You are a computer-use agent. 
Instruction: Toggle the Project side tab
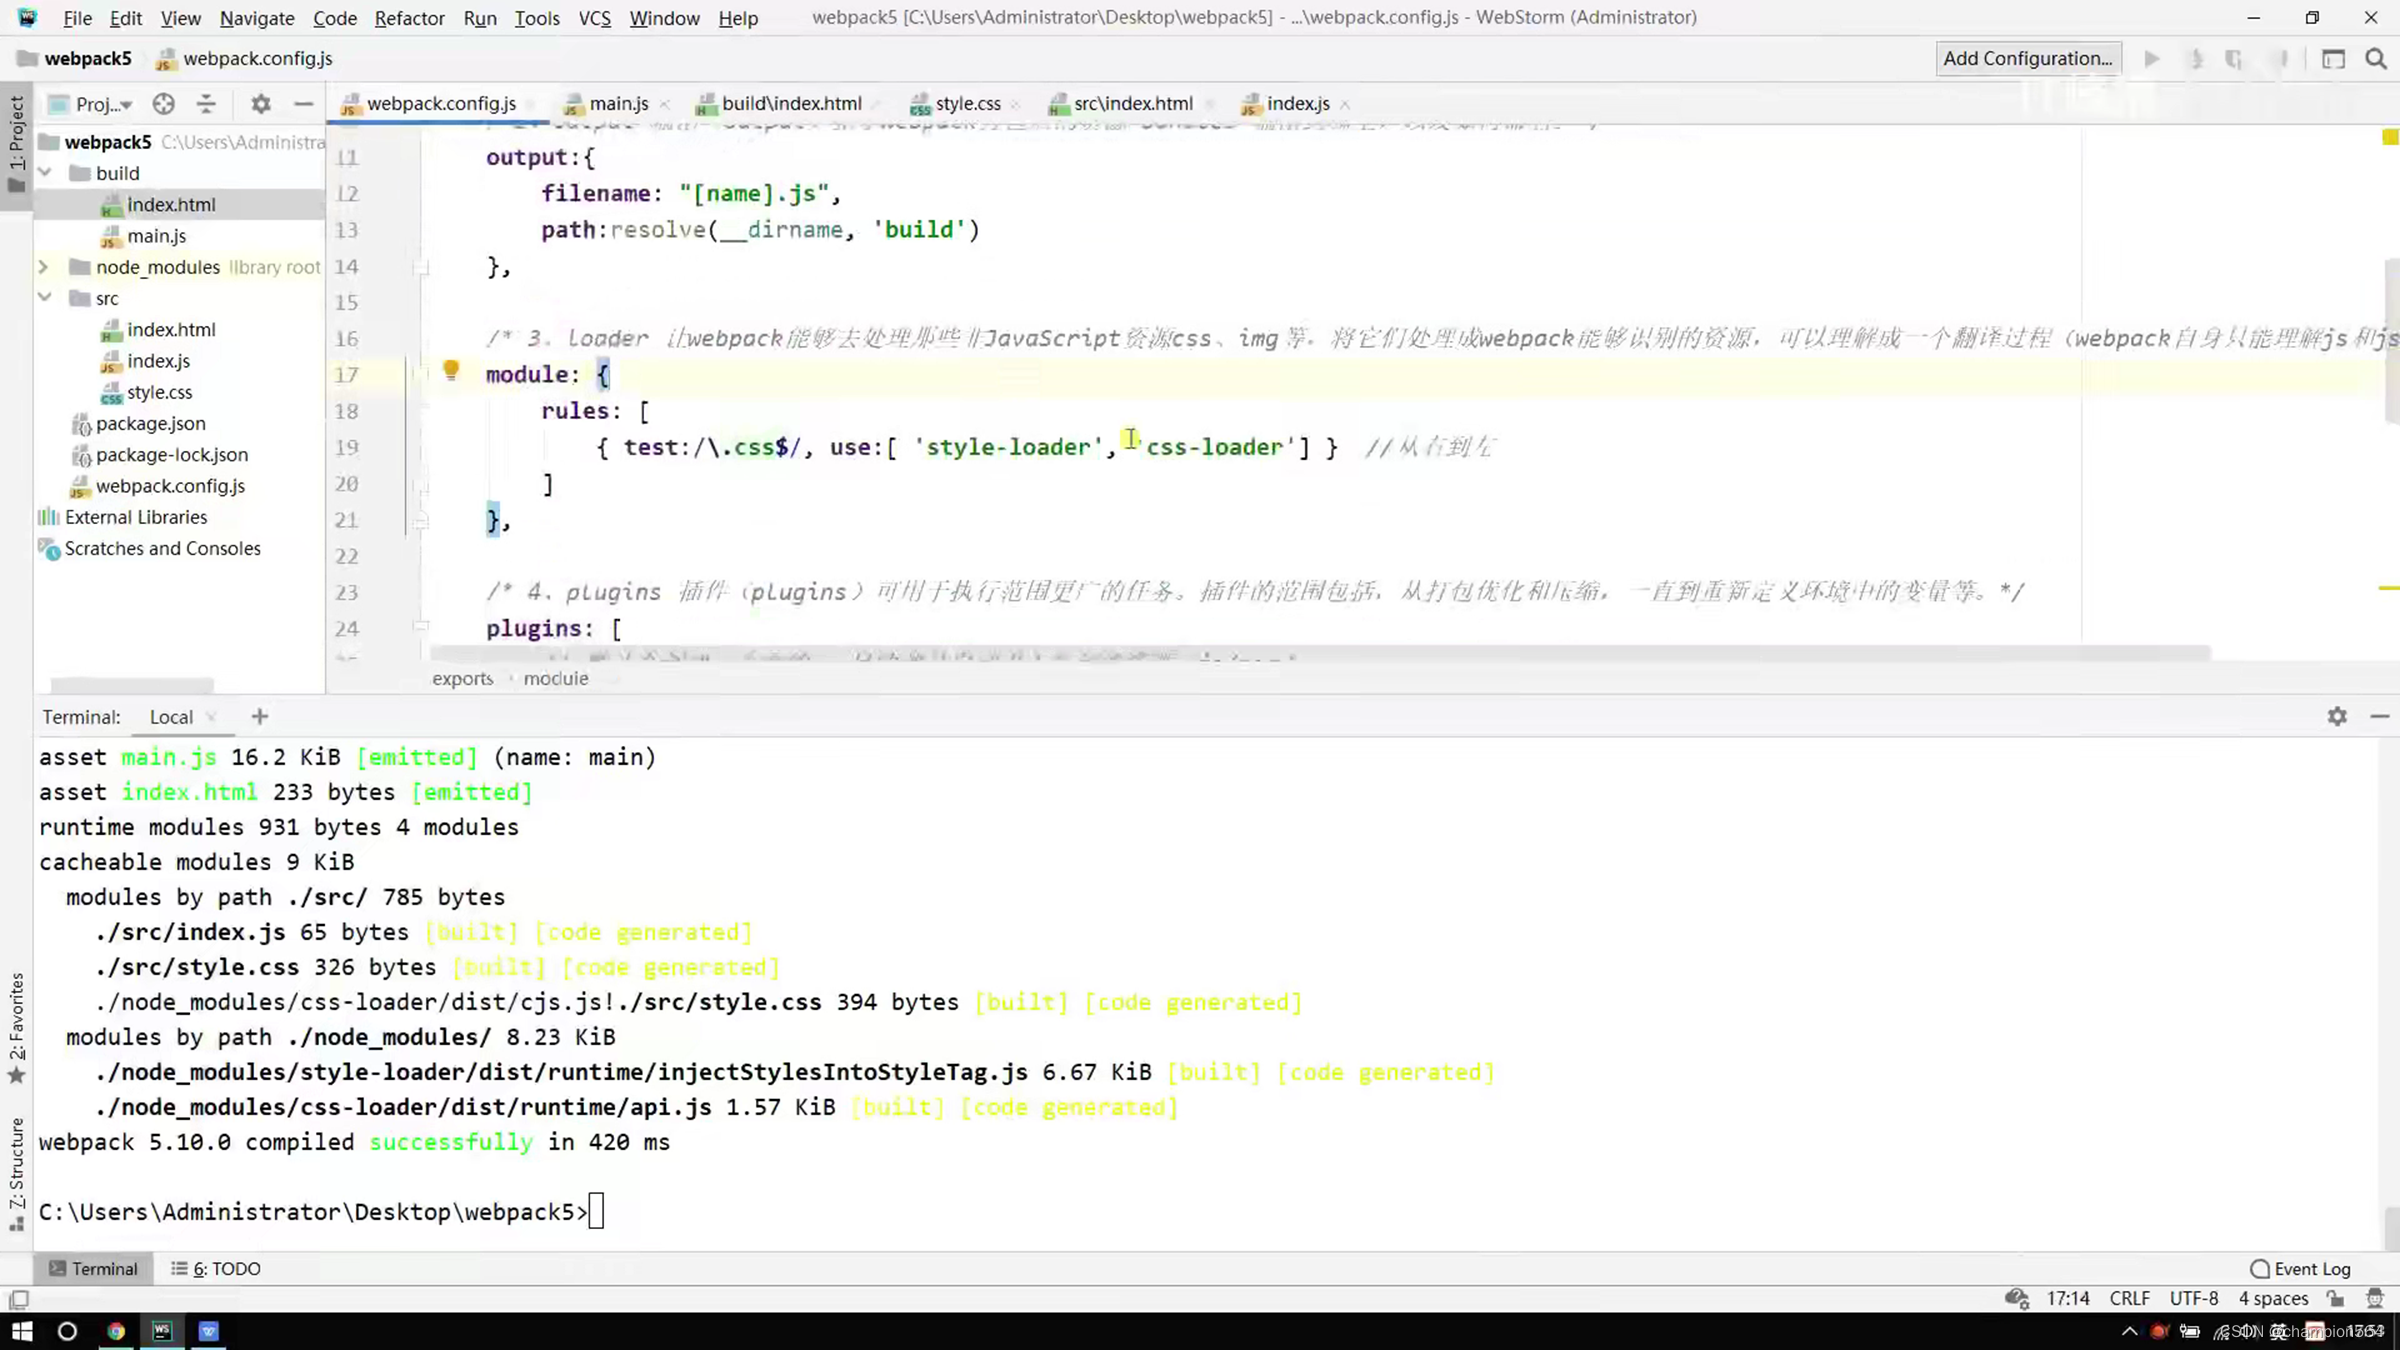click(16, 144)
